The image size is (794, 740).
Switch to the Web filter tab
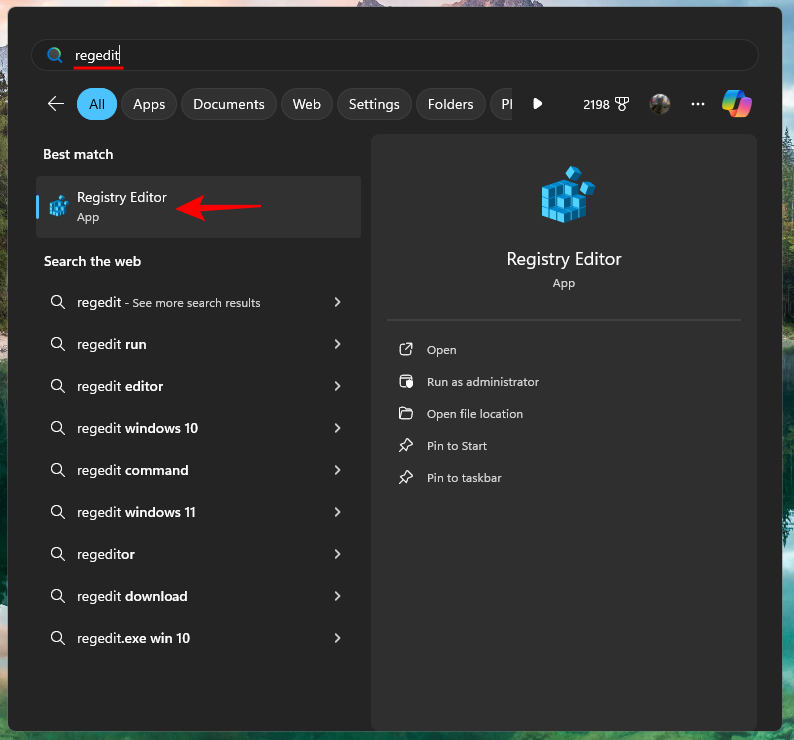[306, 104]
